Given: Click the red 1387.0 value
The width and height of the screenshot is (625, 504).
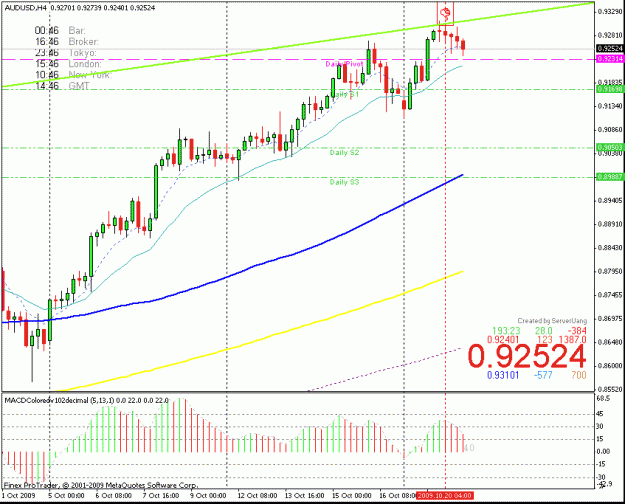Looking at the screenshot, I should coord(572,339).
